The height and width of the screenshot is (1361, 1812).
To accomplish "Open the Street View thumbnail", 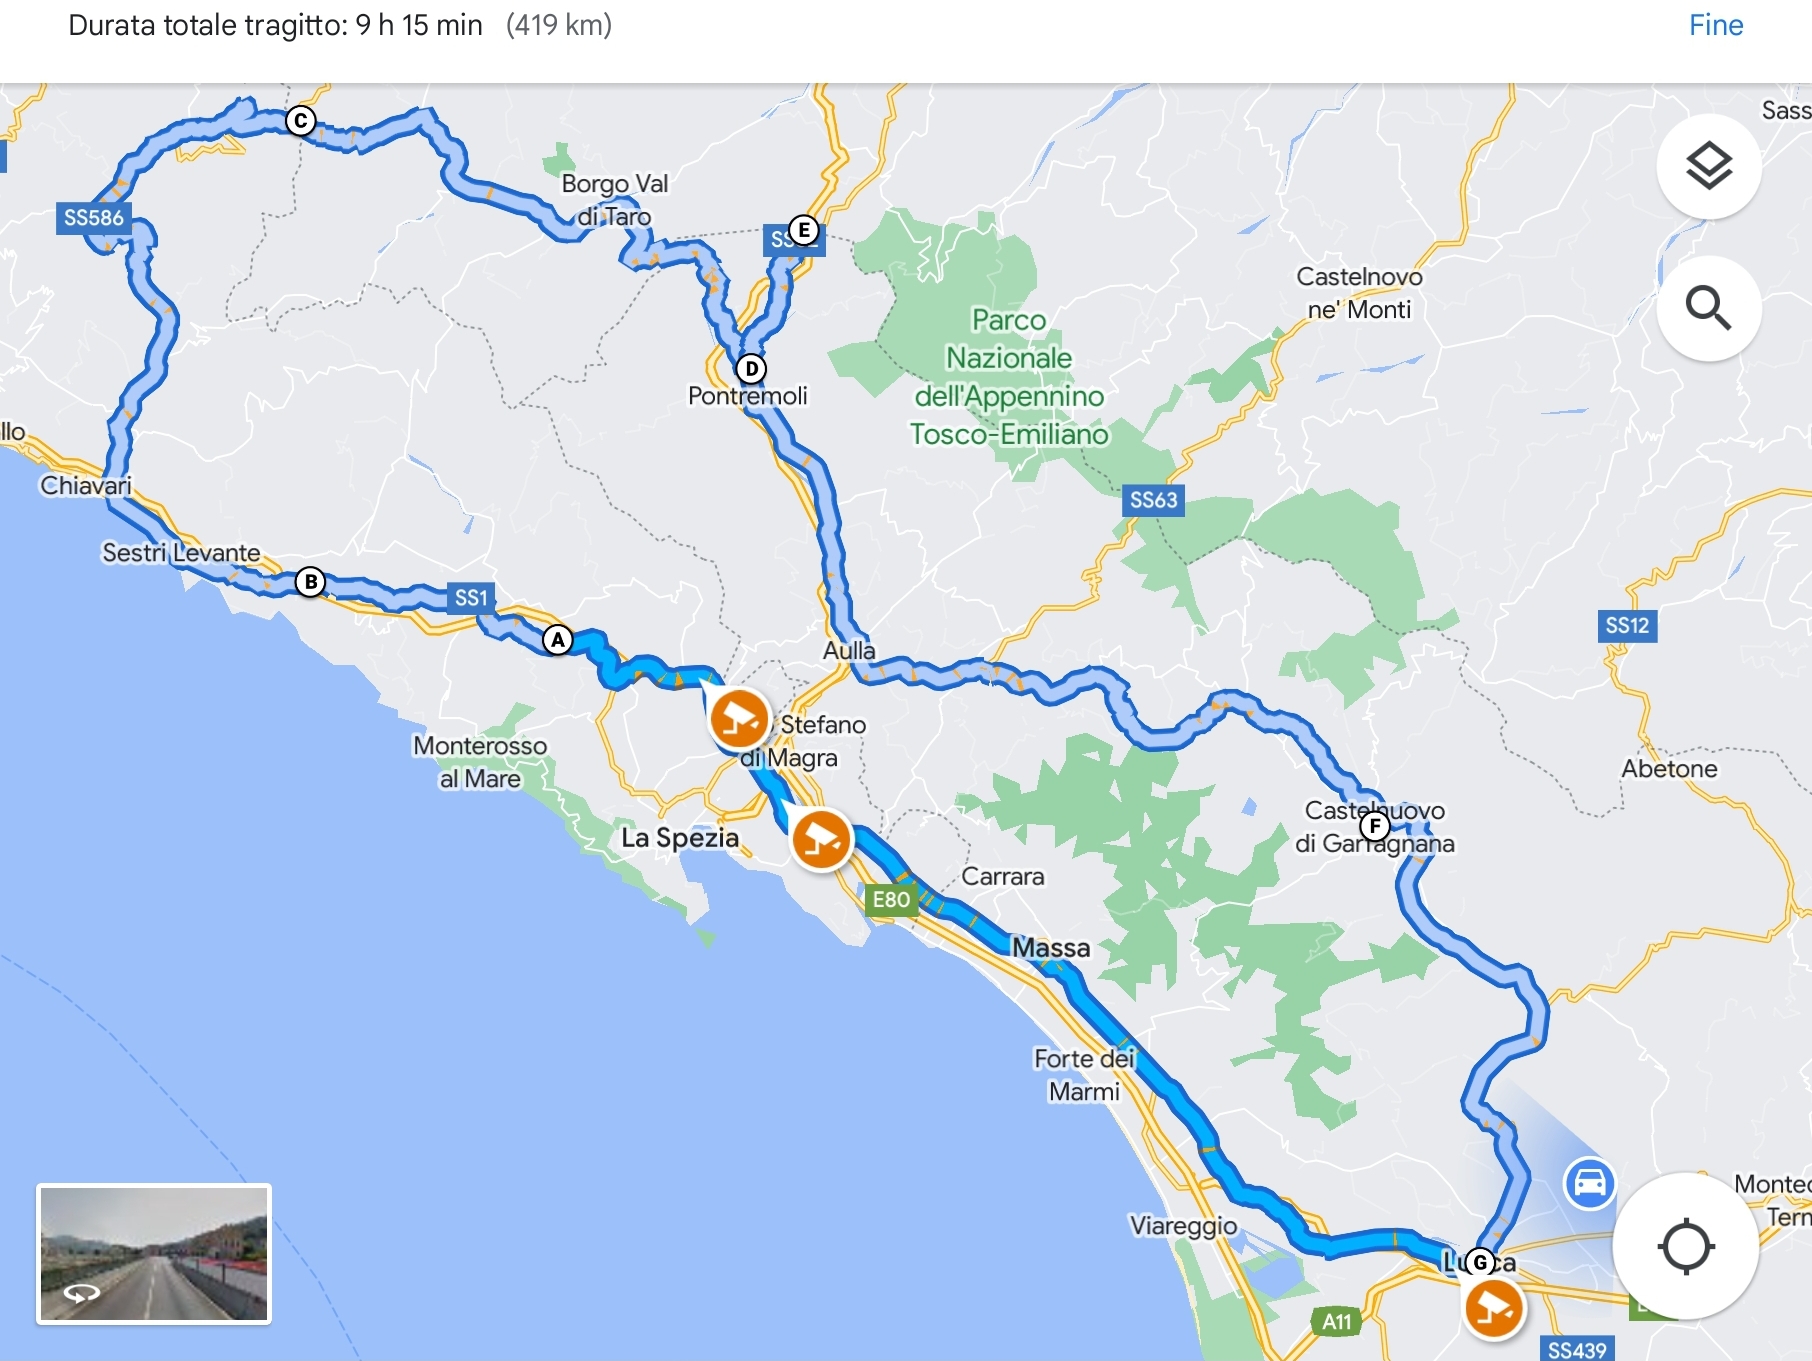I will click(x=154, y=1254).
